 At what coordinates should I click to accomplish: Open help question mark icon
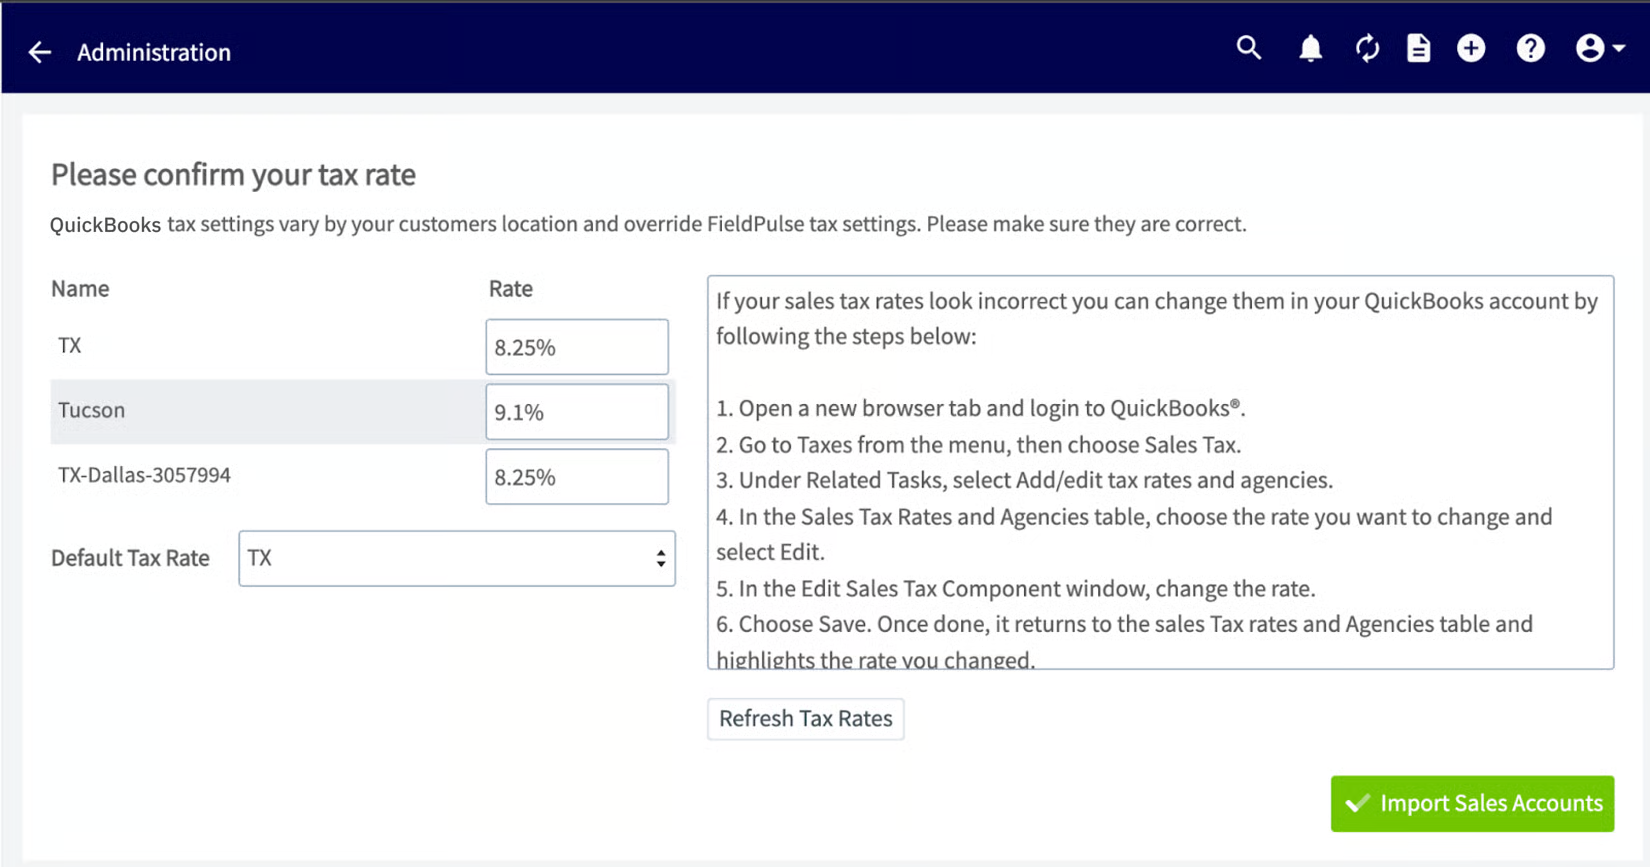coord(1530,48)
